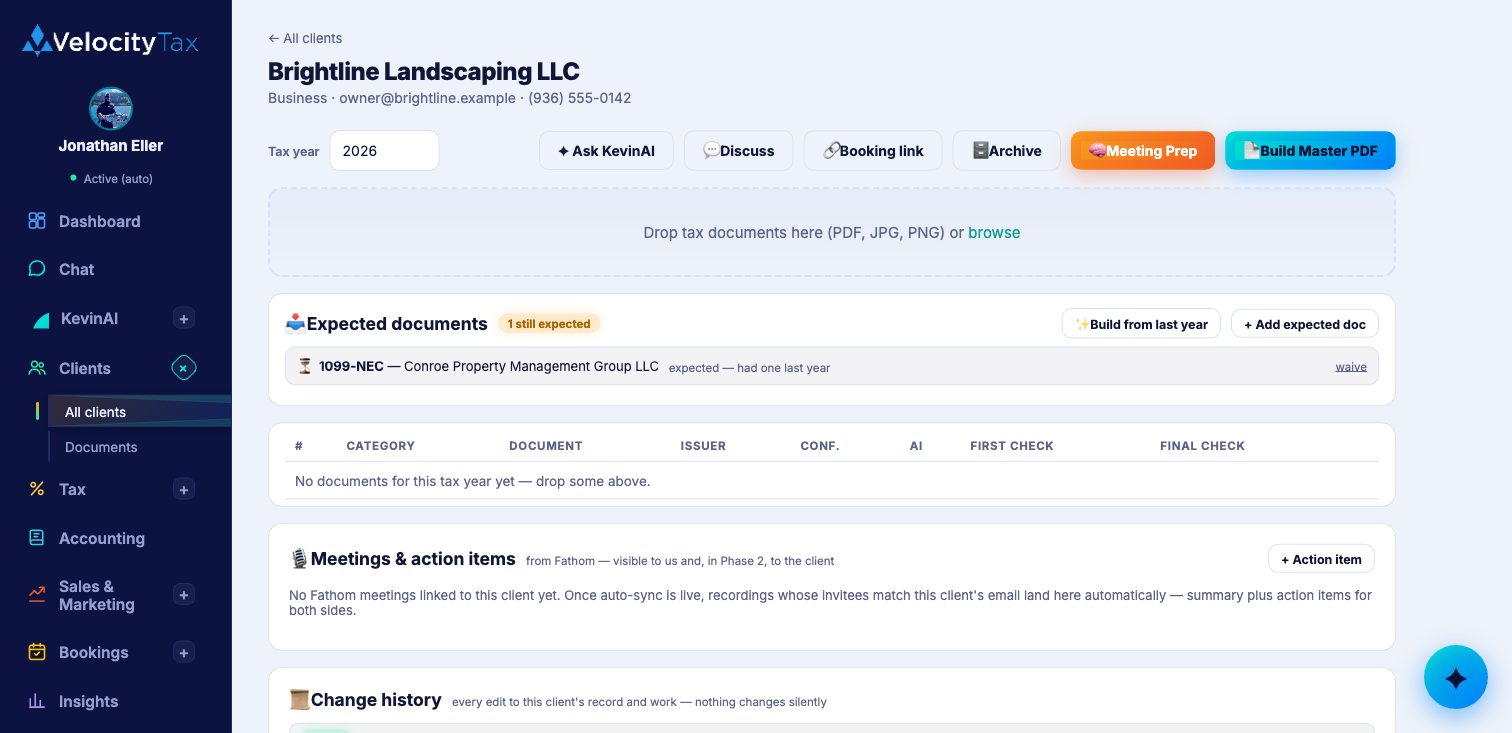Click the Tax percent icon
Viewport: 1512px width, 733px height.
[x=37, y=489]
